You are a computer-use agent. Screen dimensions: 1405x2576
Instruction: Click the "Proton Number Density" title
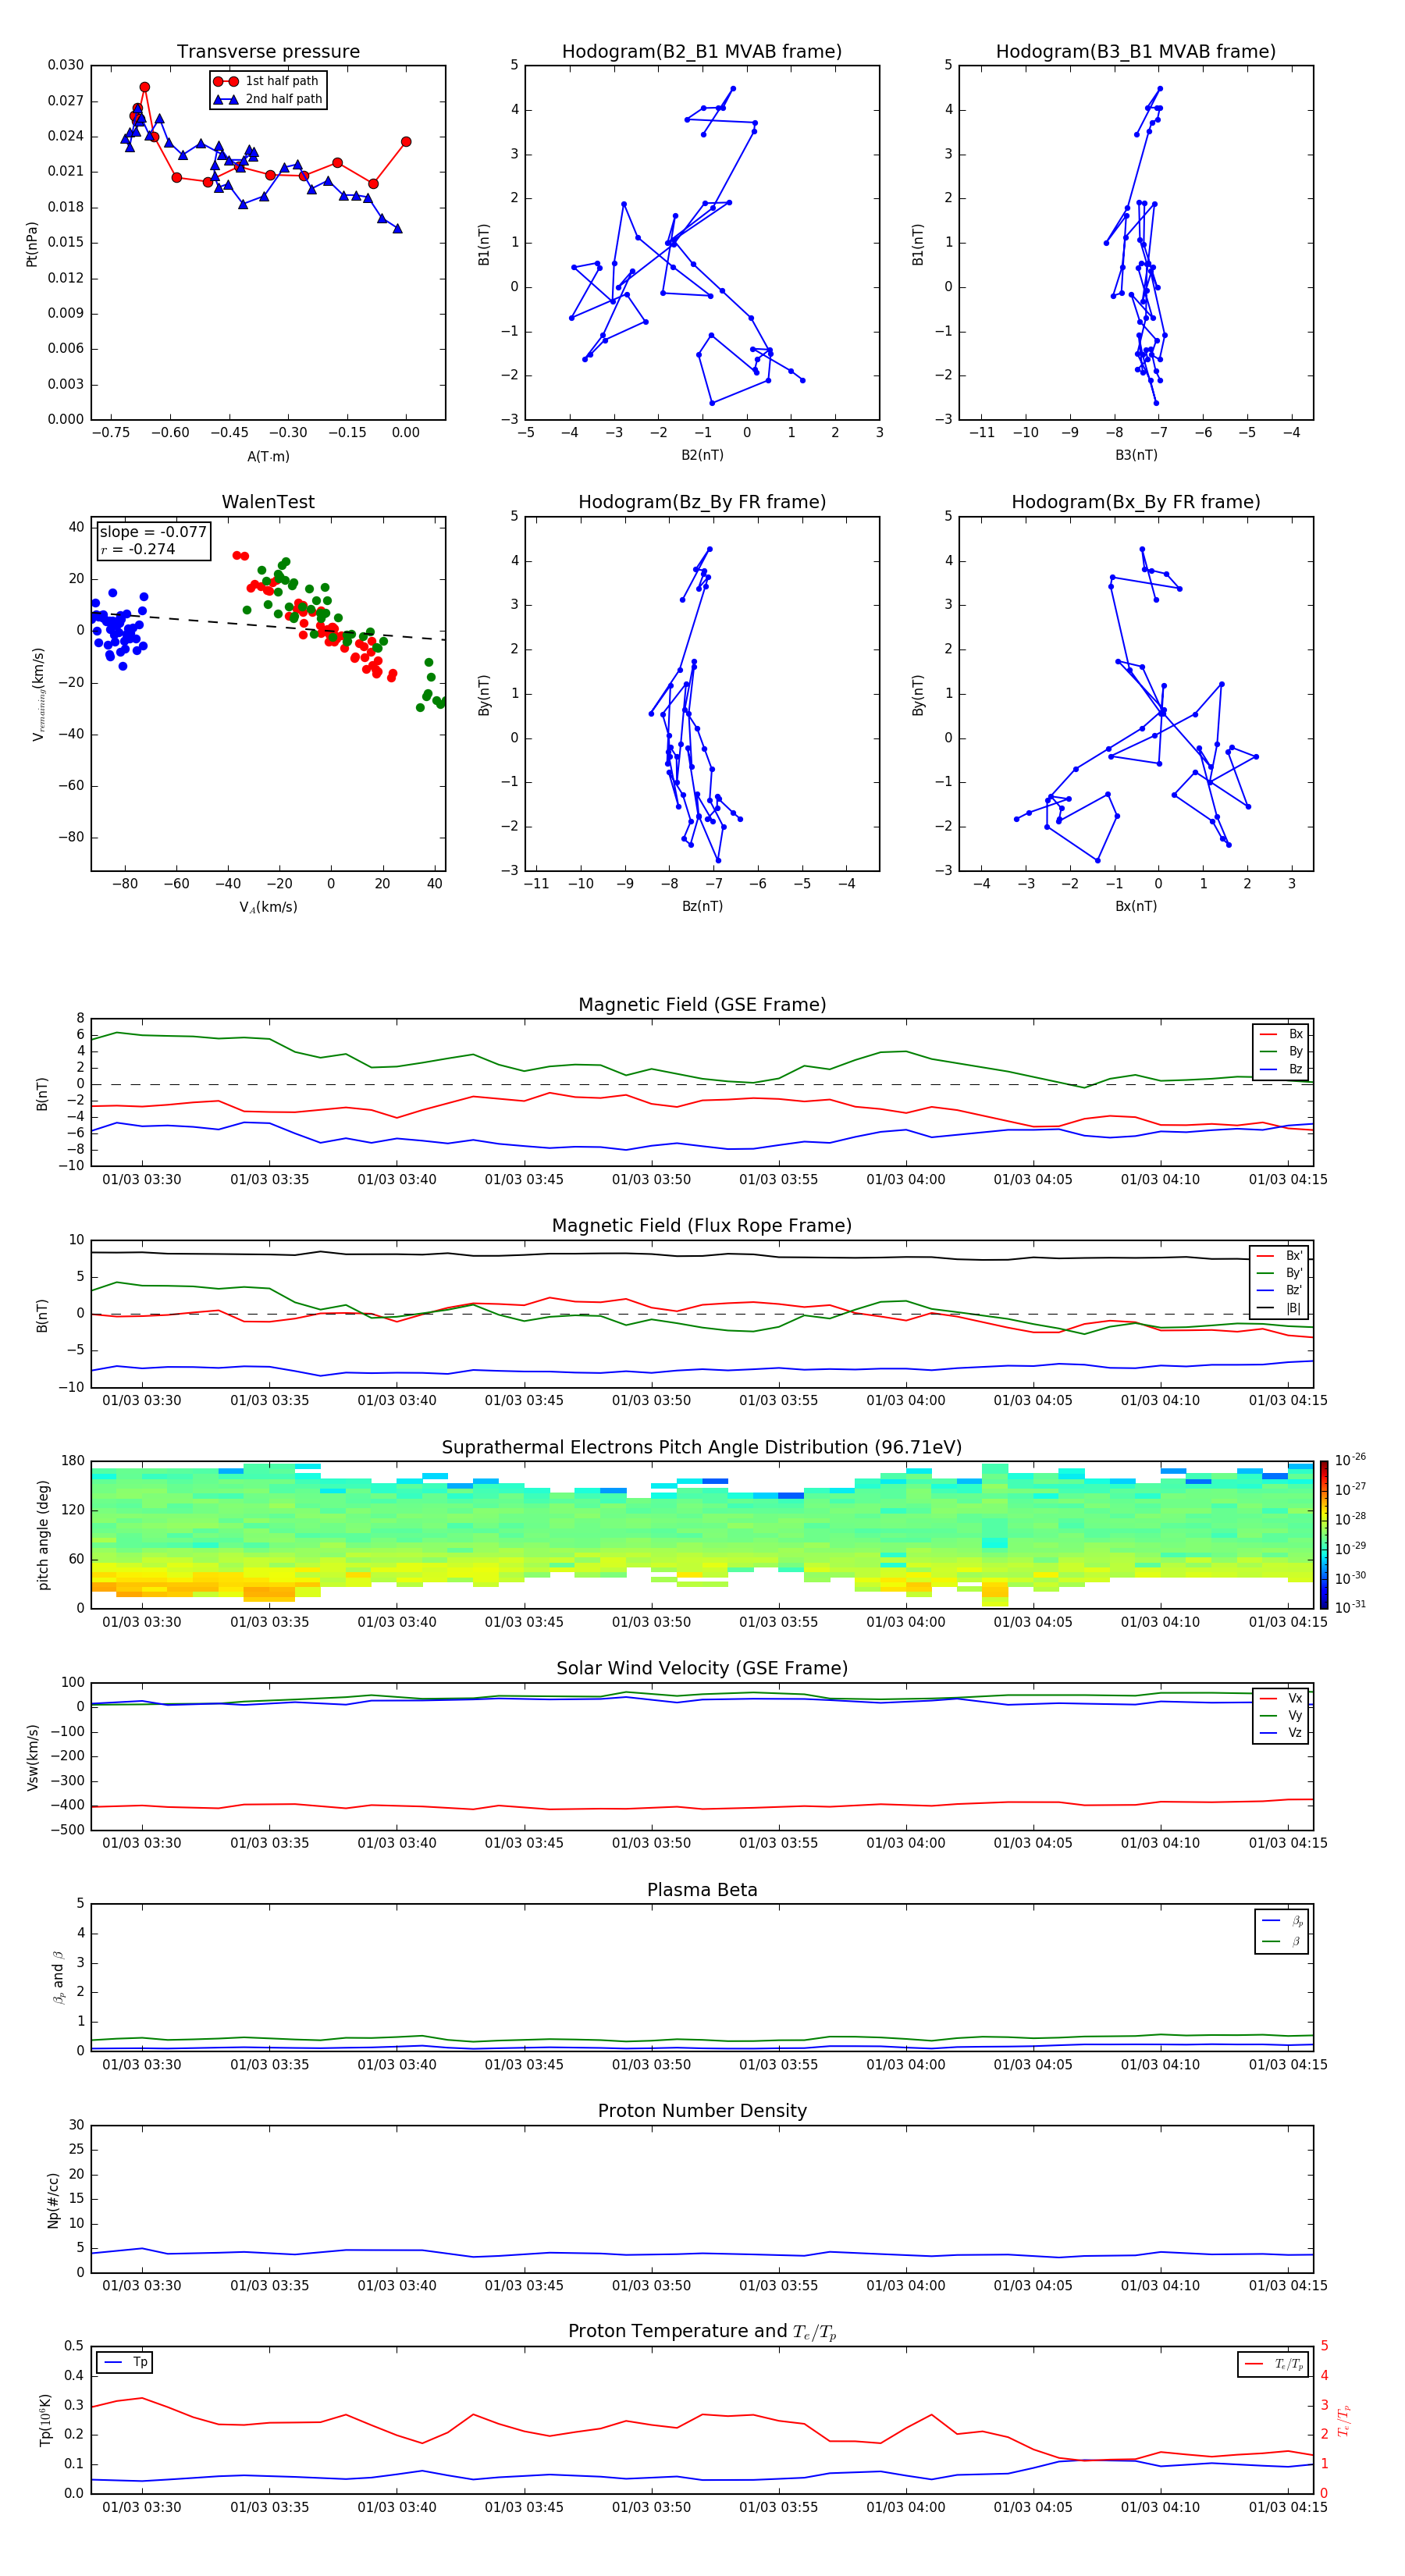point(702,2111)
